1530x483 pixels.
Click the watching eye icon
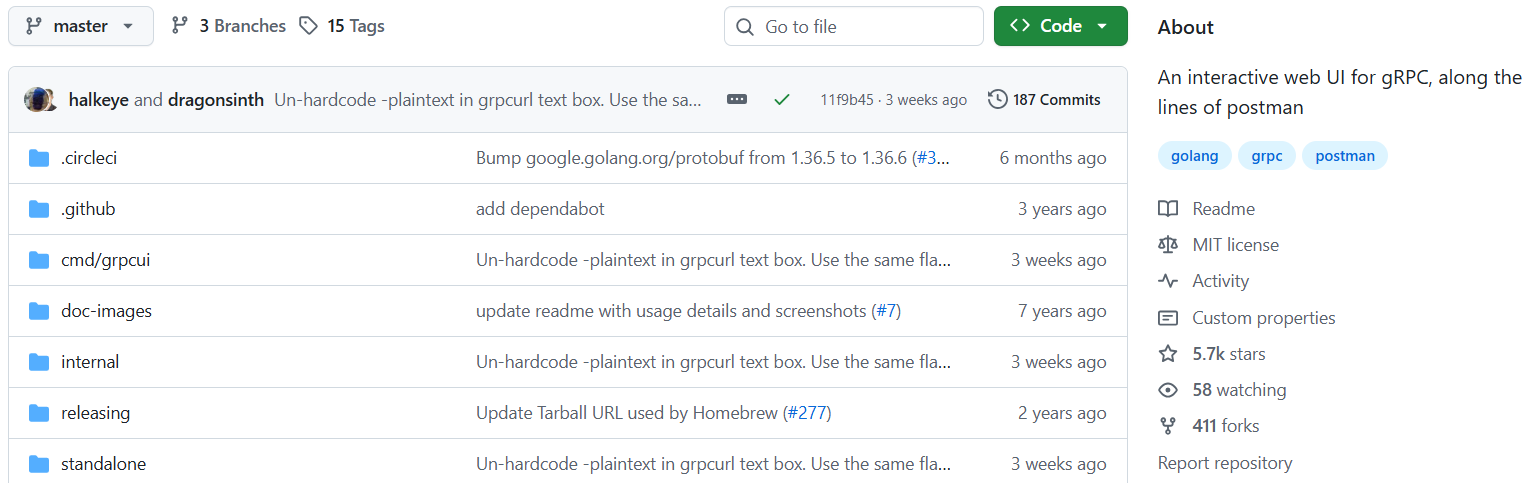pos(1168,390)
